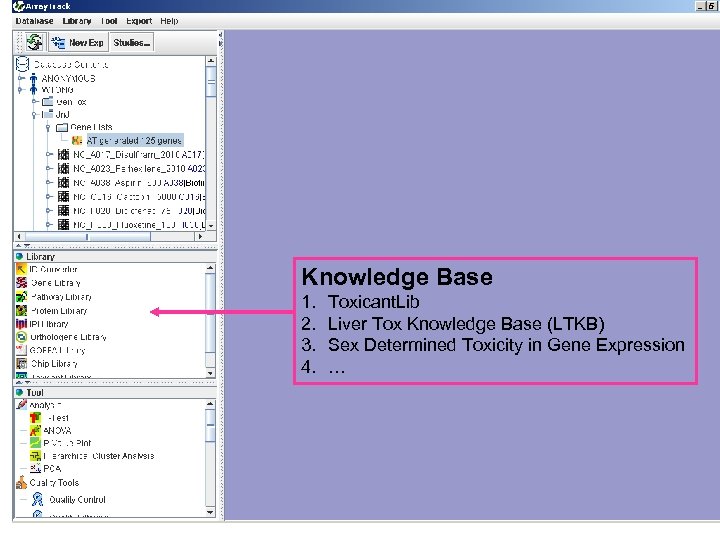Select the Chip Library text entry
720x540 pixels.
pyautogui.click(x=54, y=364)
